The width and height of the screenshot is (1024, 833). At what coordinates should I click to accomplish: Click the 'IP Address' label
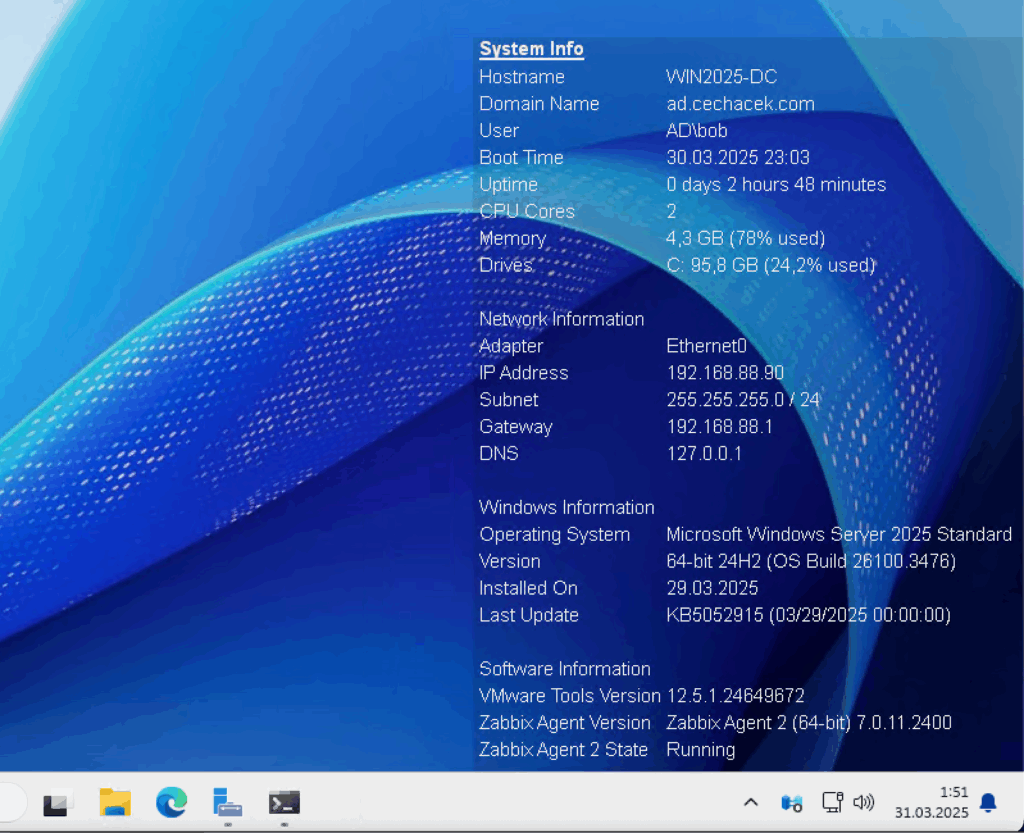coord(524,373)
